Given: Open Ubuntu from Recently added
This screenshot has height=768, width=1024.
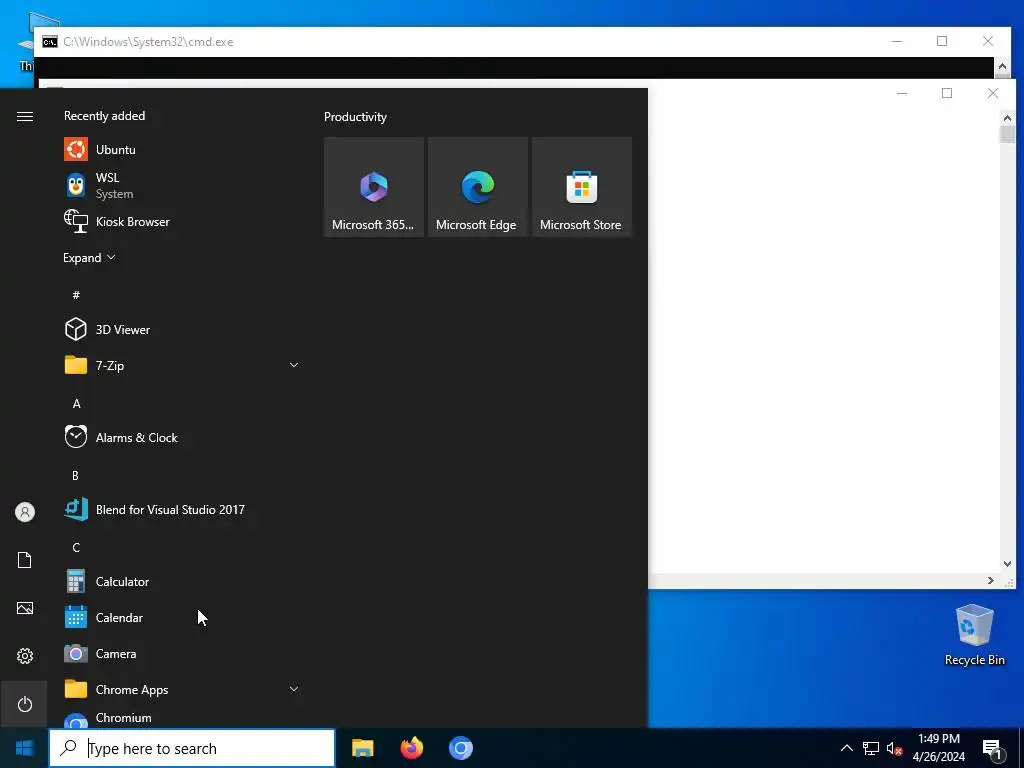Looking at the screenshot, I should (x=182, y=150).
